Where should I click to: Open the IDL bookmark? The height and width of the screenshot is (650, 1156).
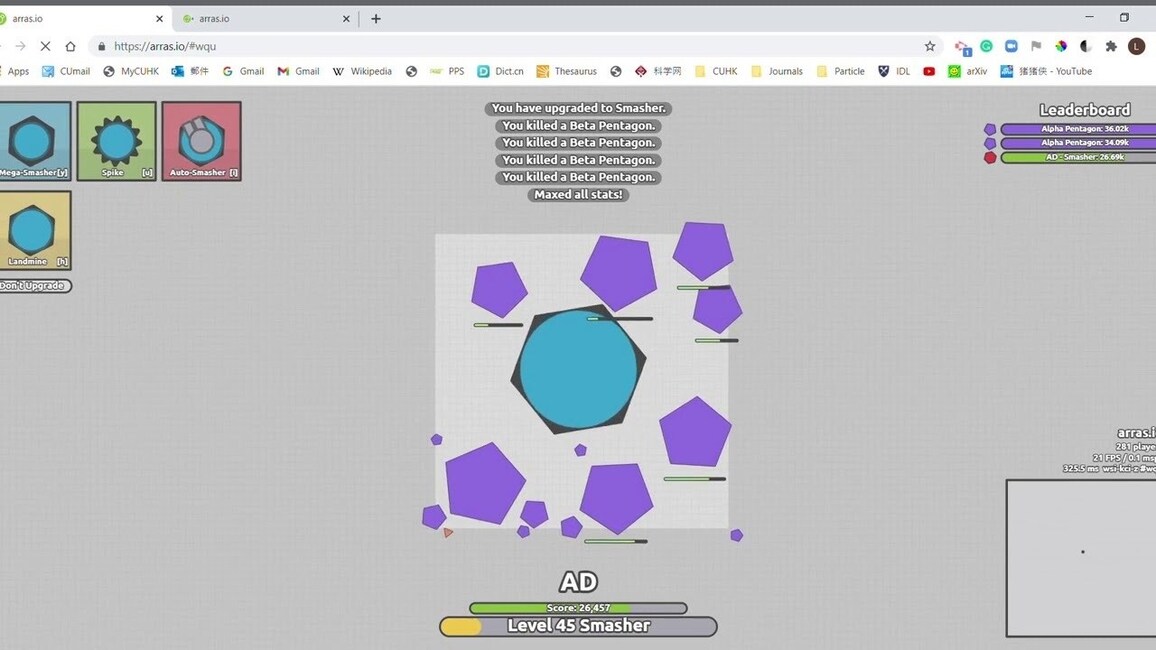894,71
